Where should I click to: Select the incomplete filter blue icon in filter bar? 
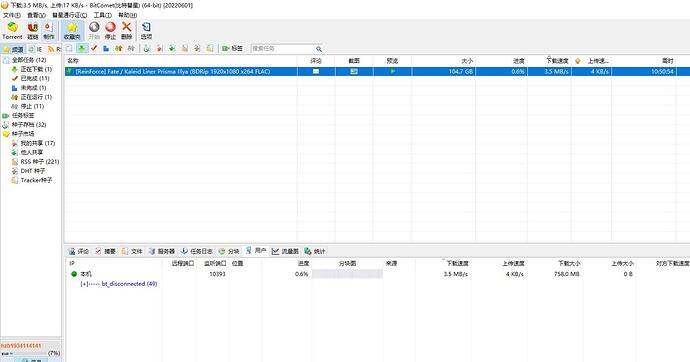click(x=106, y=48)
